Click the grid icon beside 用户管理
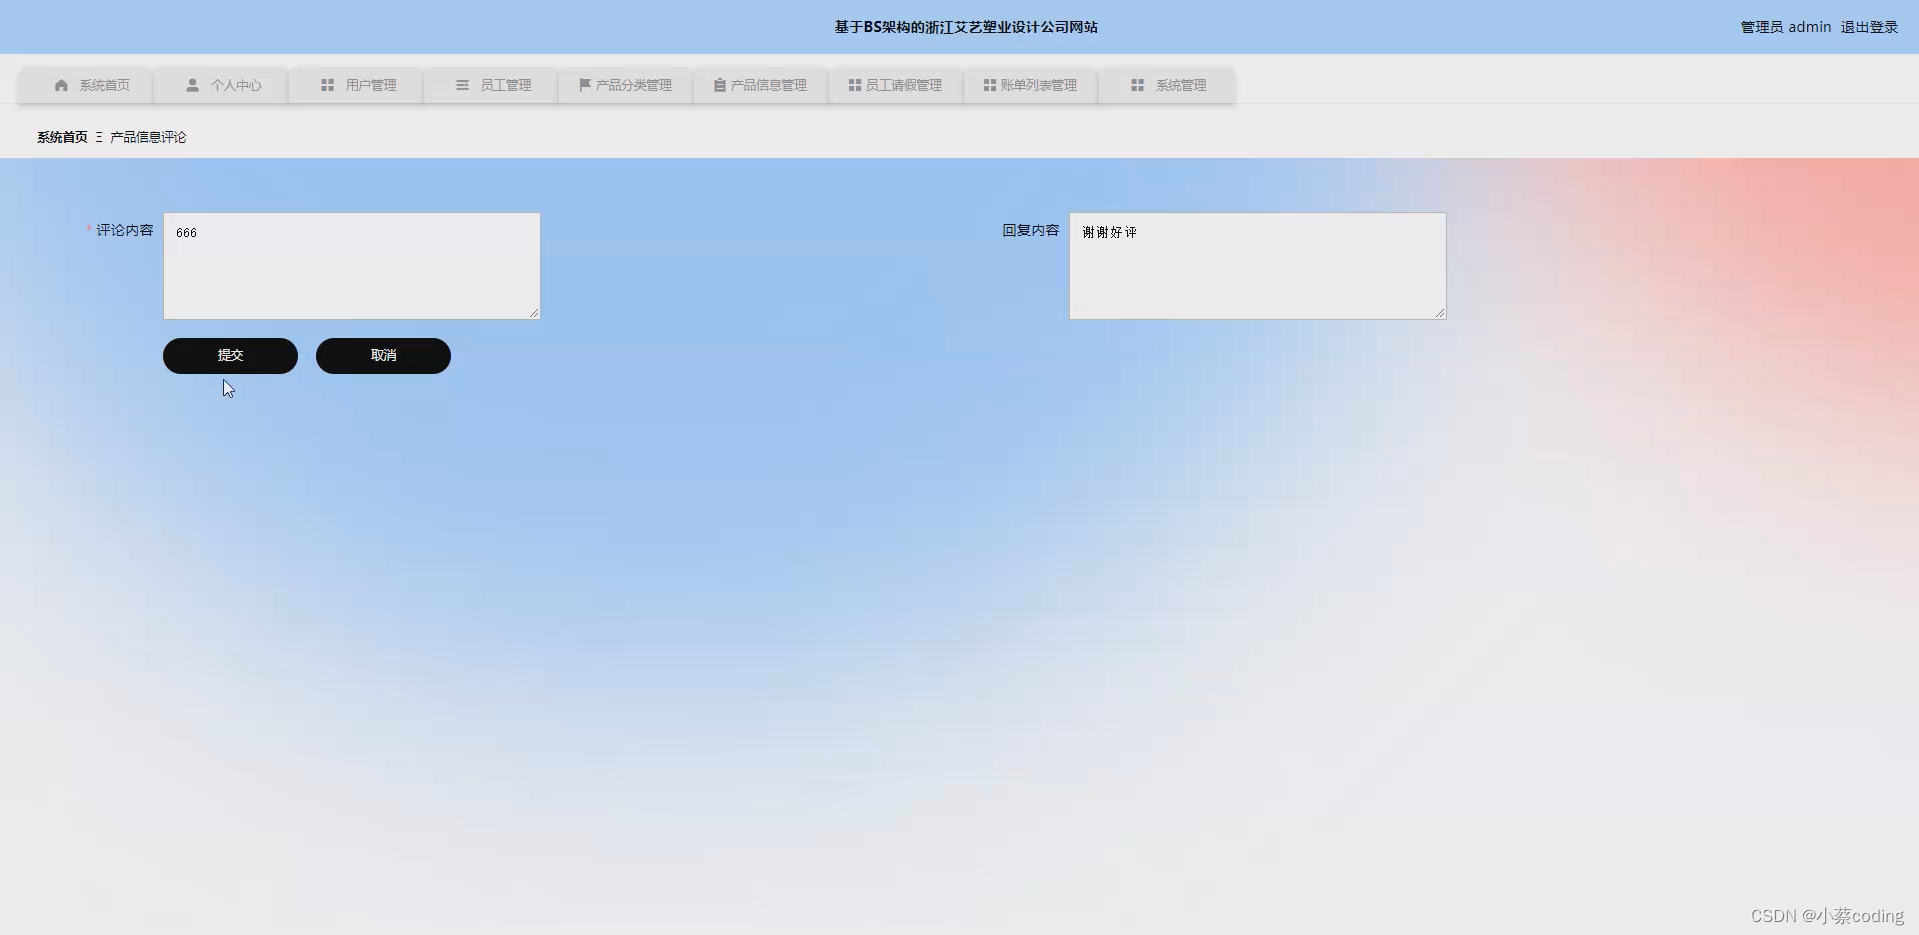The height and width of the screenshot is (935, 1919). click(327, 85)
